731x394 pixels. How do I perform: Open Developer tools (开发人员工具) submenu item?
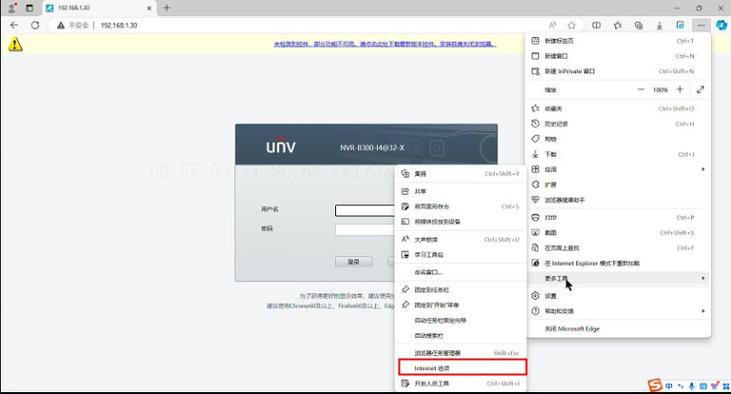pos(461,383)
